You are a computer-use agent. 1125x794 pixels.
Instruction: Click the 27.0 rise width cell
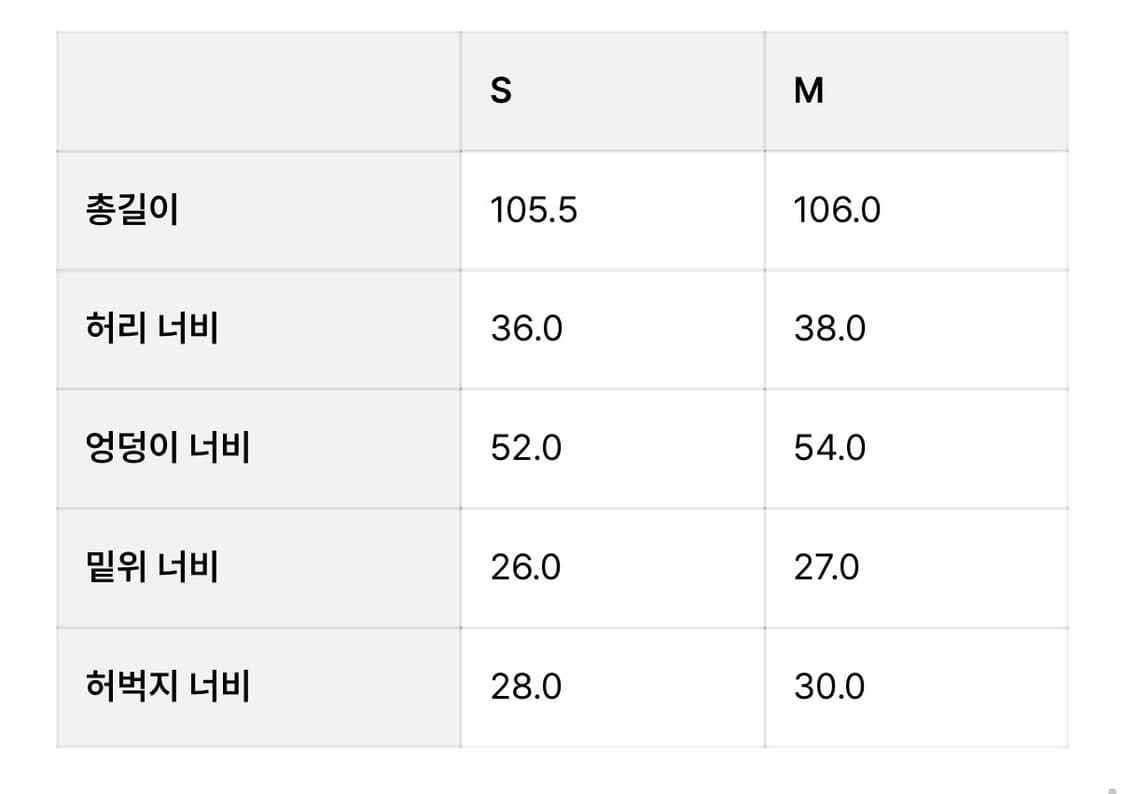point(826,567)
